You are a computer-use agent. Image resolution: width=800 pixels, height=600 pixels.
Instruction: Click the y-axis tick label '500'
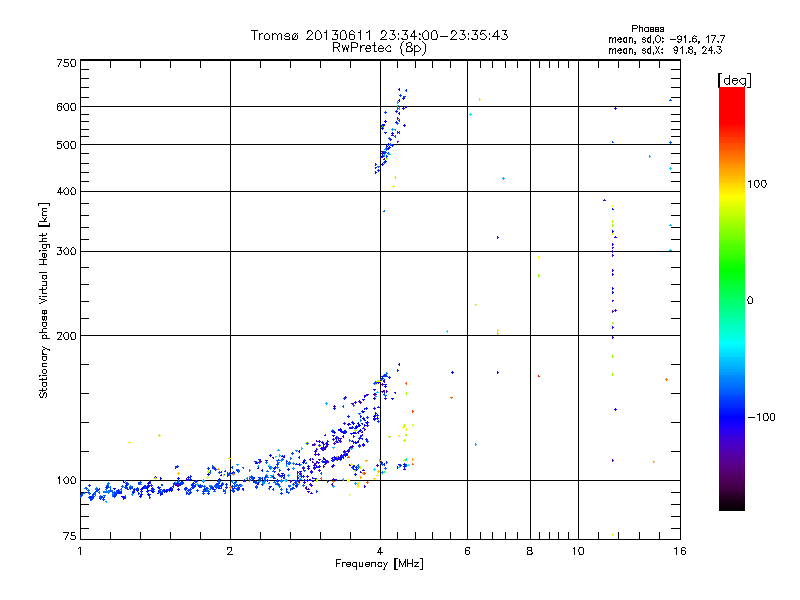click(x=66, y=145)
